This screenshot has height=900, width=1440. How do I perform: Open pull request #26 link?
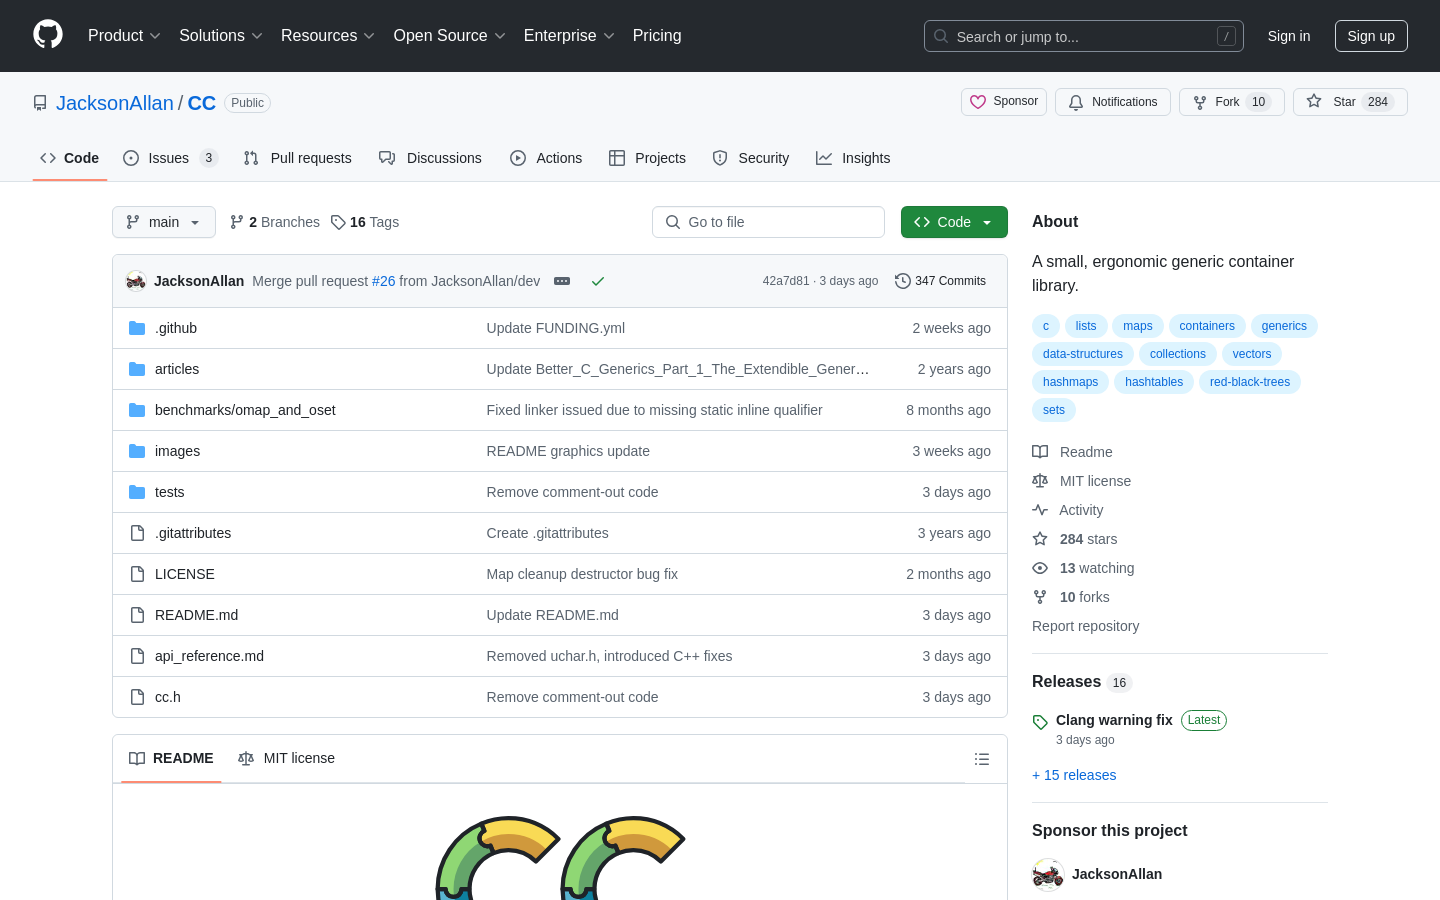coord(384,281)
